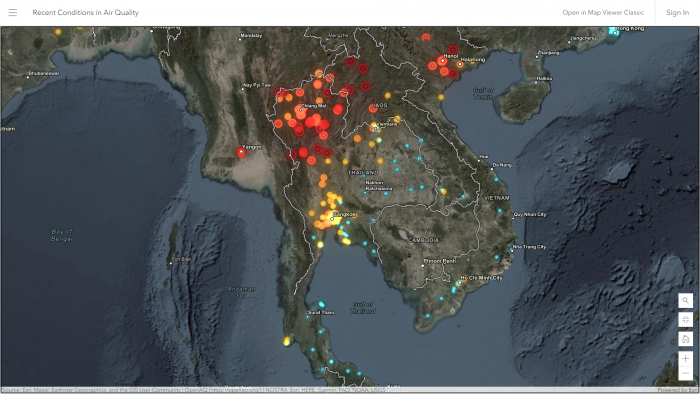Select the yellow marker near Surat Thani's west coast

[287, 342]
